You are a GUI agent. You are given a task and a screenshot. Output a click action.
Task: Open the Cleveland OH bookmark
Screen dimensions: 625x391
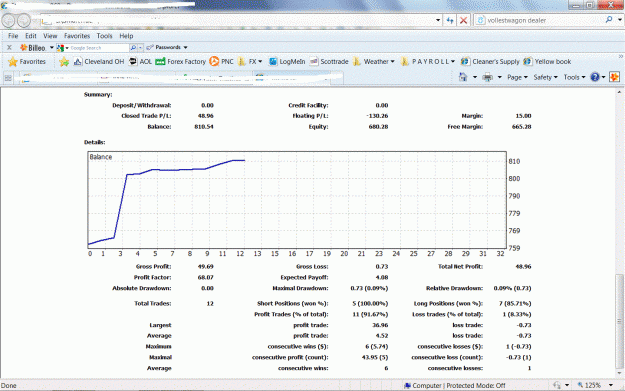(x=99, y=62)
